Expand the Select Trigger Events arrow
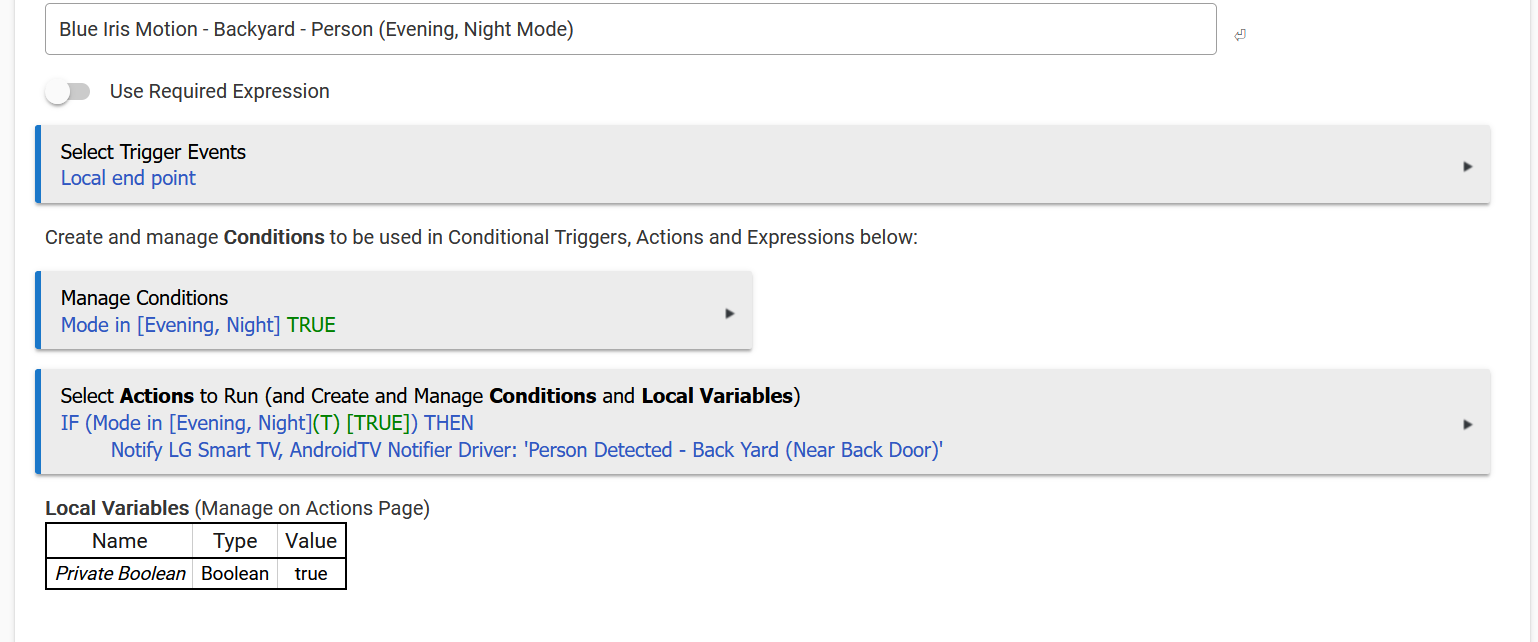 point(1467,166)
